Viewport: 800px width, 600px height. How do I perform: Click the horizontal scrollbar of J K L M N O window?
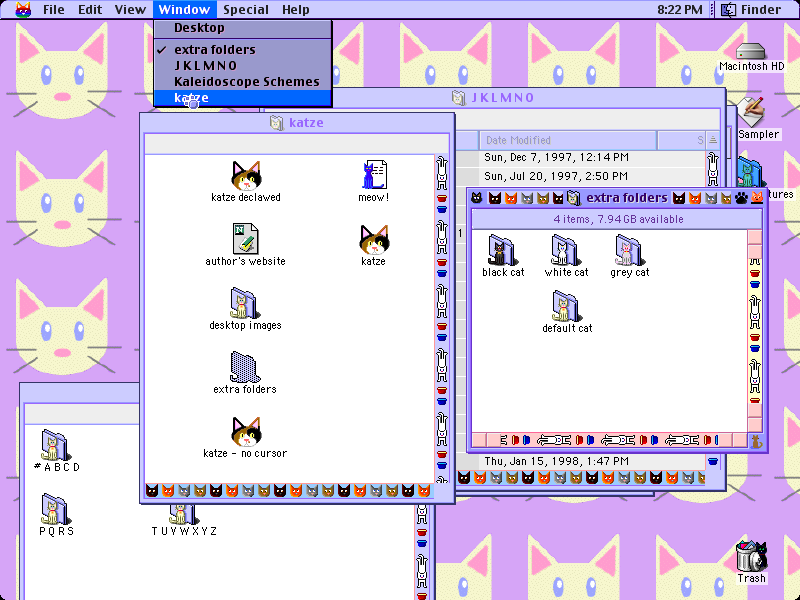coord(581,478)
